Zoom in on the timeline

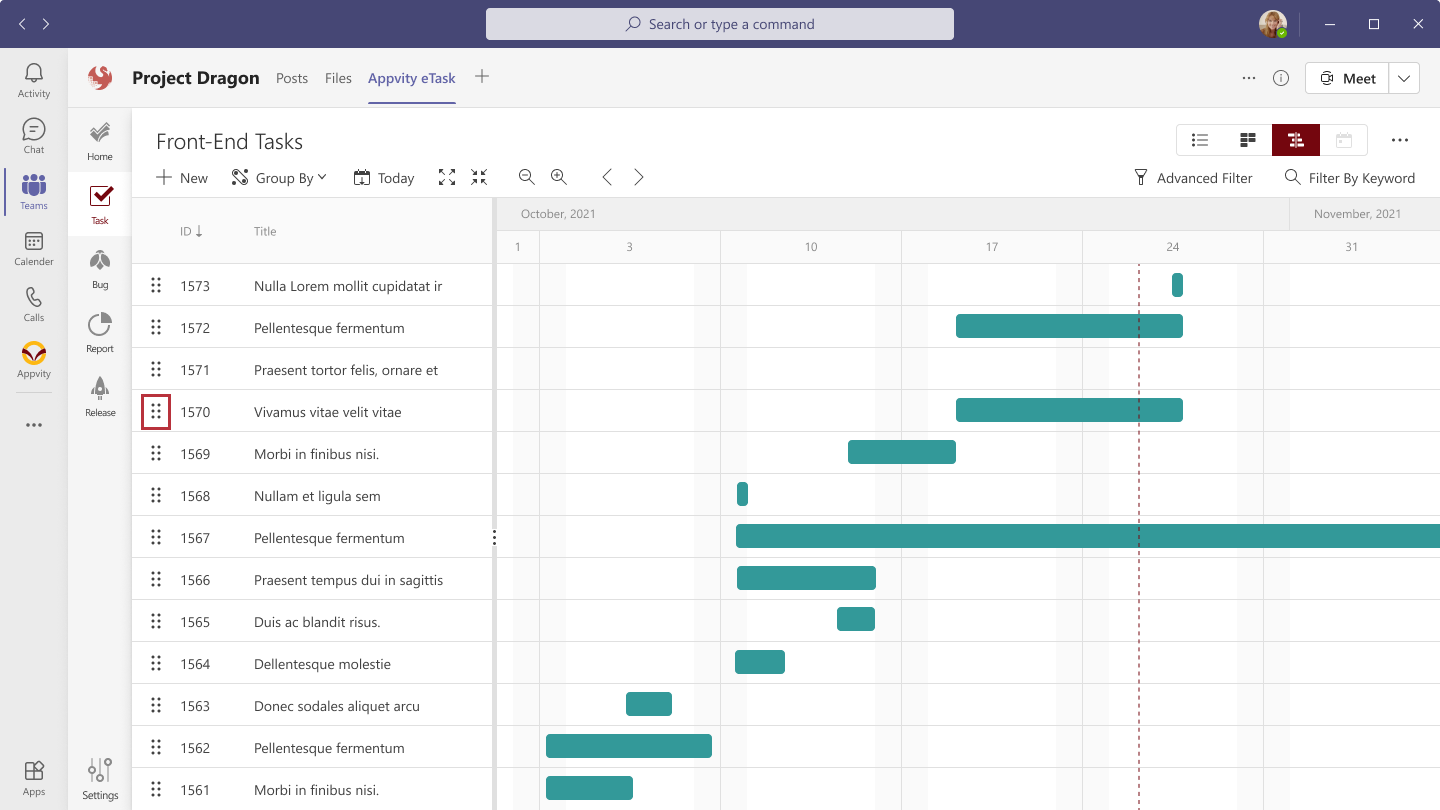(x=558, y=177)
